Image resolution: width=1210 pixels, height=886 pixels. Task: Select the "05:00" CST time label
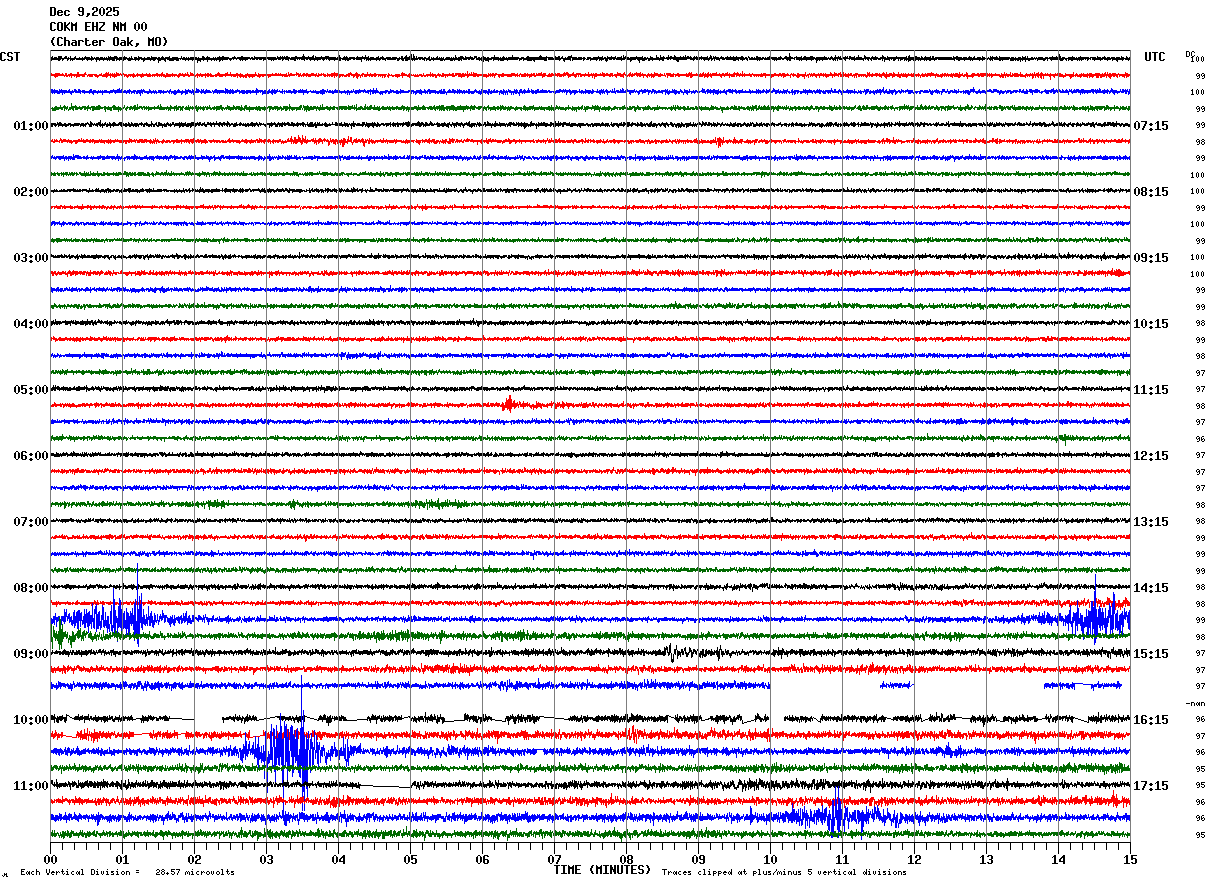31,390
